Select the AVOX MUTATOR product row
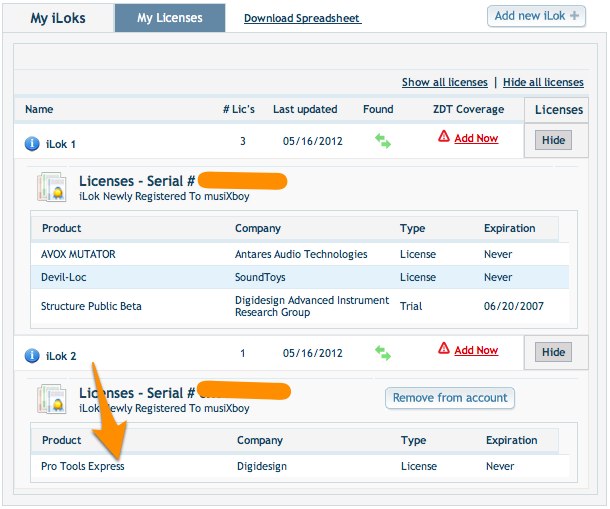The image size is (610, 509). [300, 254]
